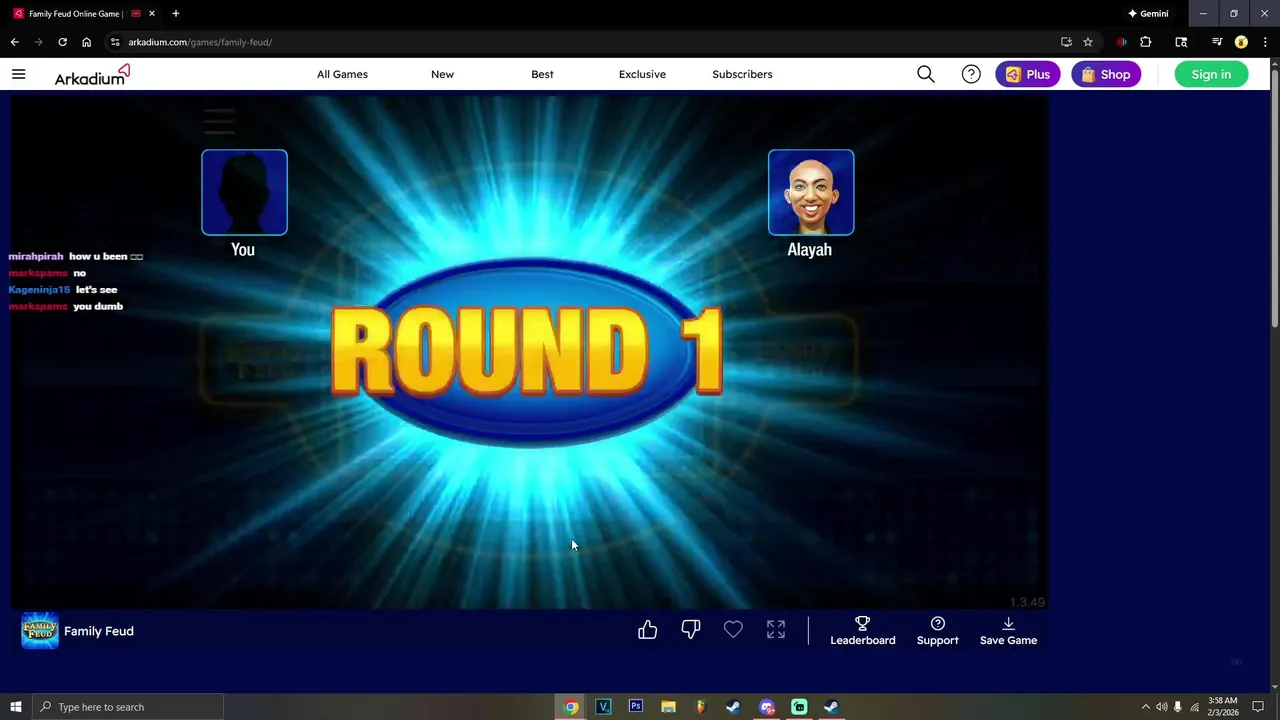The width and height of the screenshot is (1280, 720).
Task: Open the Arkadium hamburger menu
Action: [x=18, y=74]
